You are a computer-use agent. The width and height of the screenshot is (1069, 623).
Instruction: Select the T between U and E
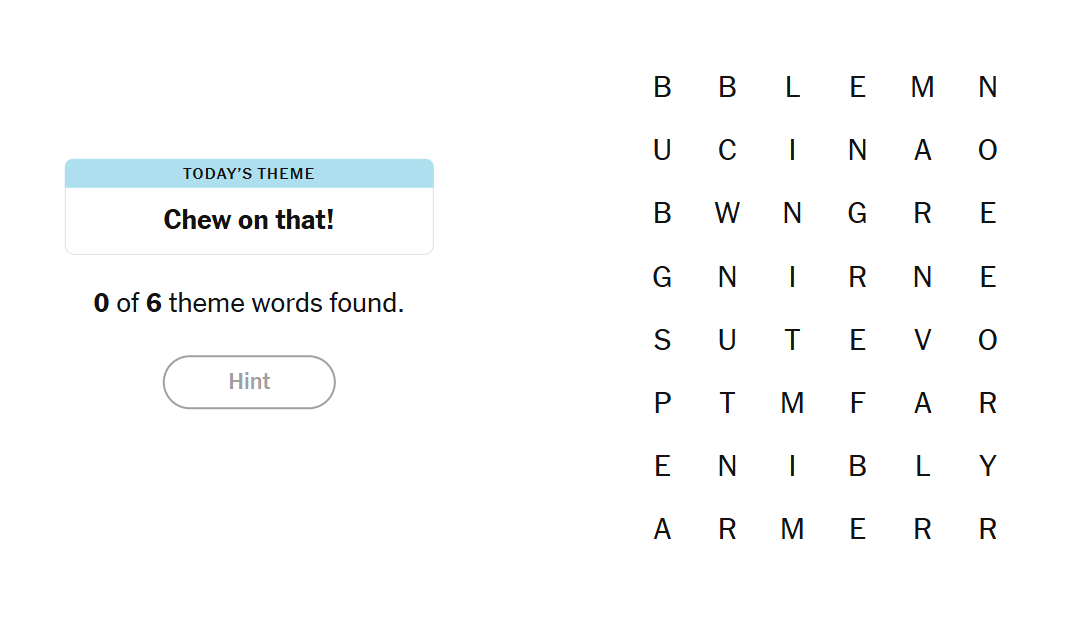click(x=792, y=340)
